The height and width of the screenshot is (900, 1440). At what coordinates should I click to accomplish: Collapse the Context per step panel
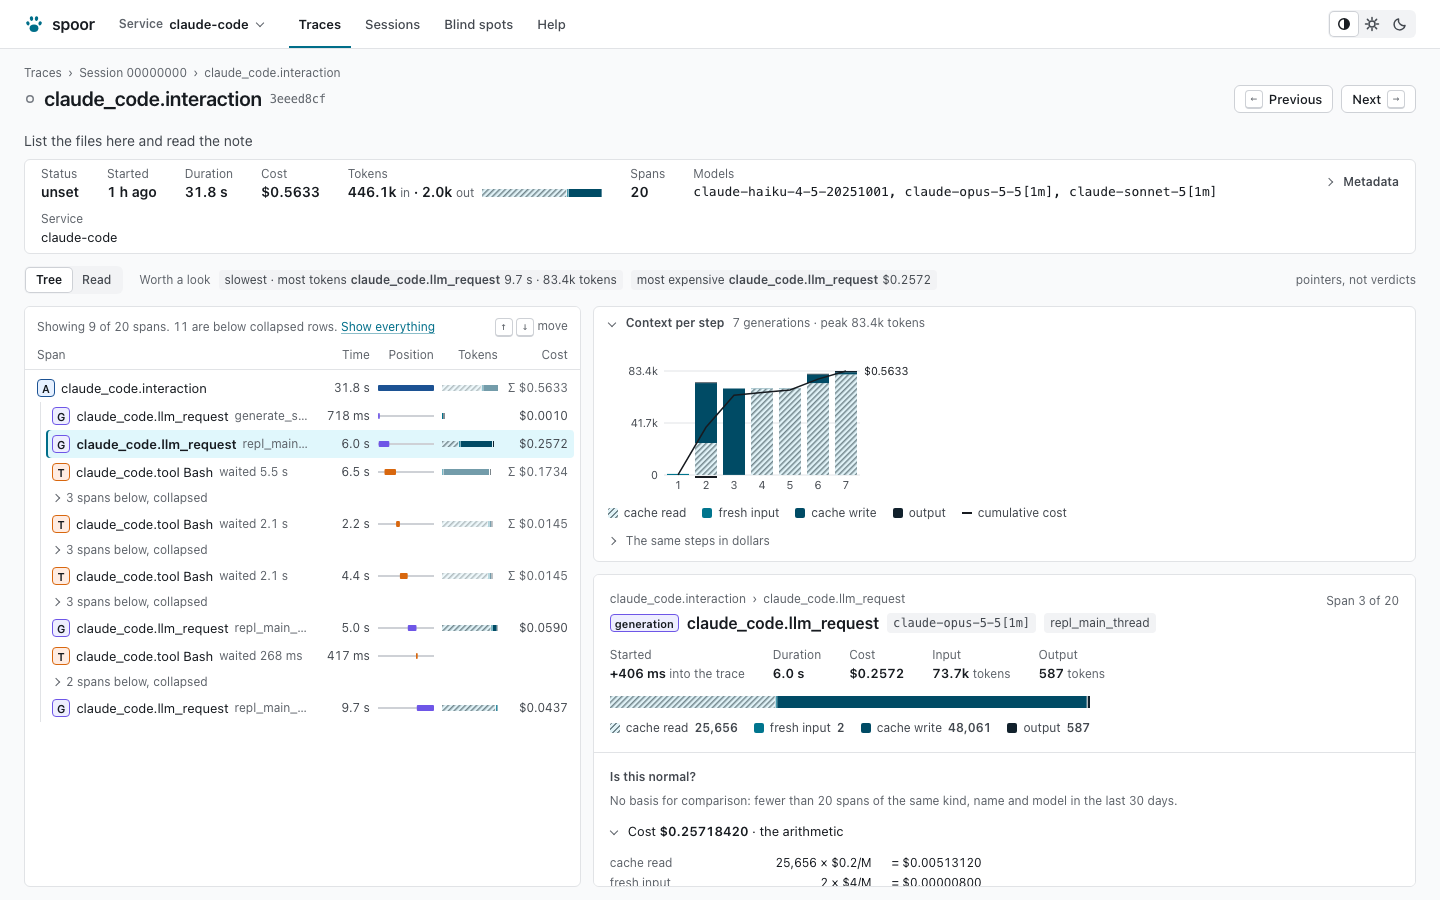coord(612,324)
